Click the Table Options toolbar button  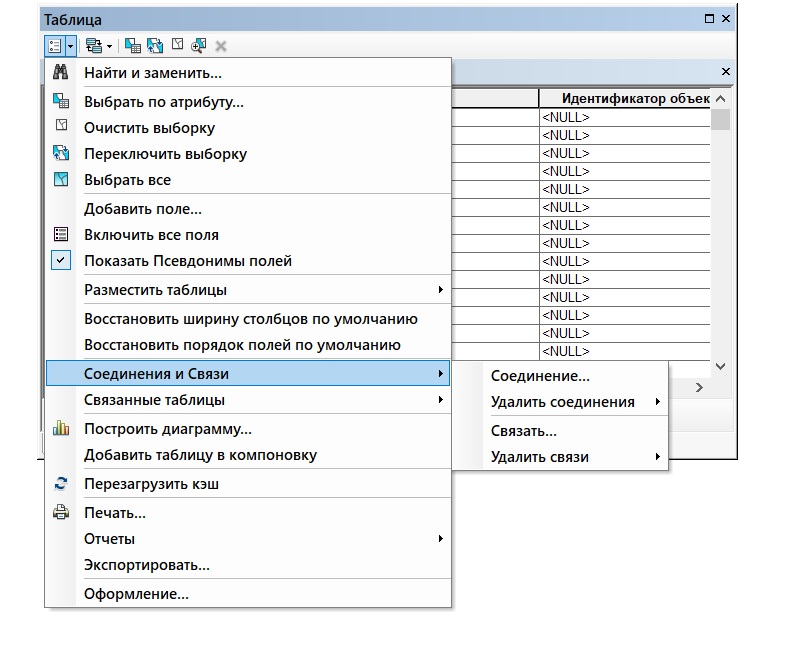54,46
